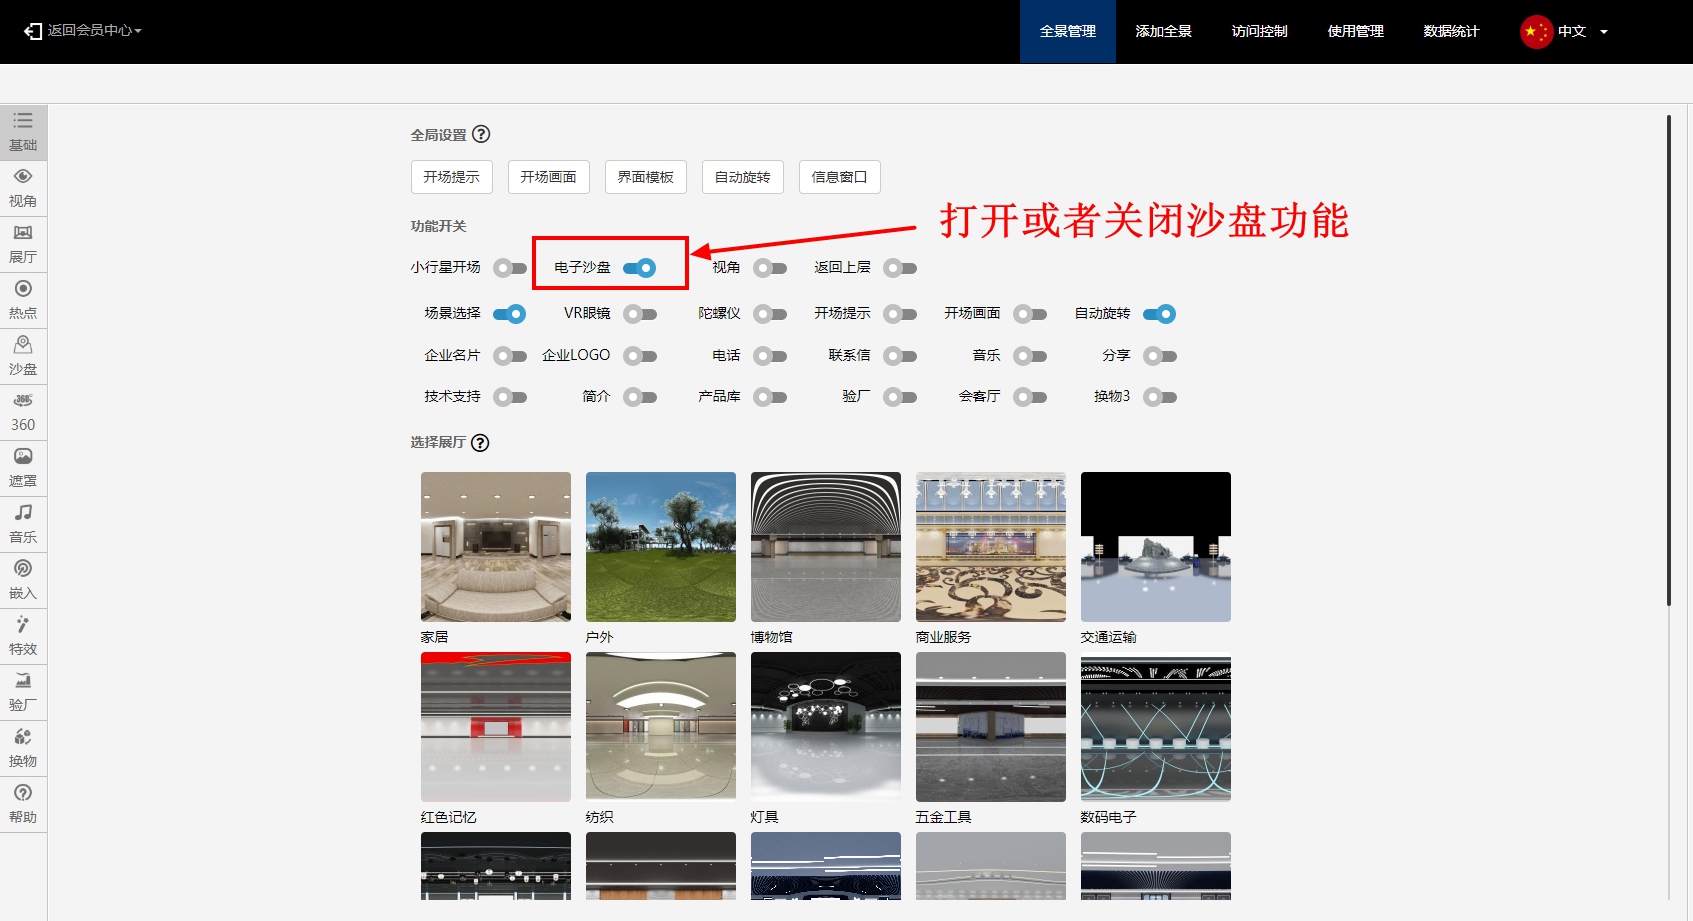Open the 热点 hotspot sidebar icon
1693x921 pixels.
pos(23,299)
